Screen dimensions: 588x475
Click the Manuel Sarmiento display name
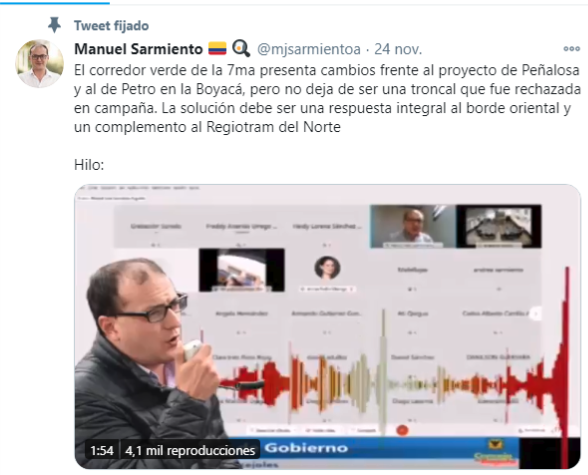click(x=138, y=49)
